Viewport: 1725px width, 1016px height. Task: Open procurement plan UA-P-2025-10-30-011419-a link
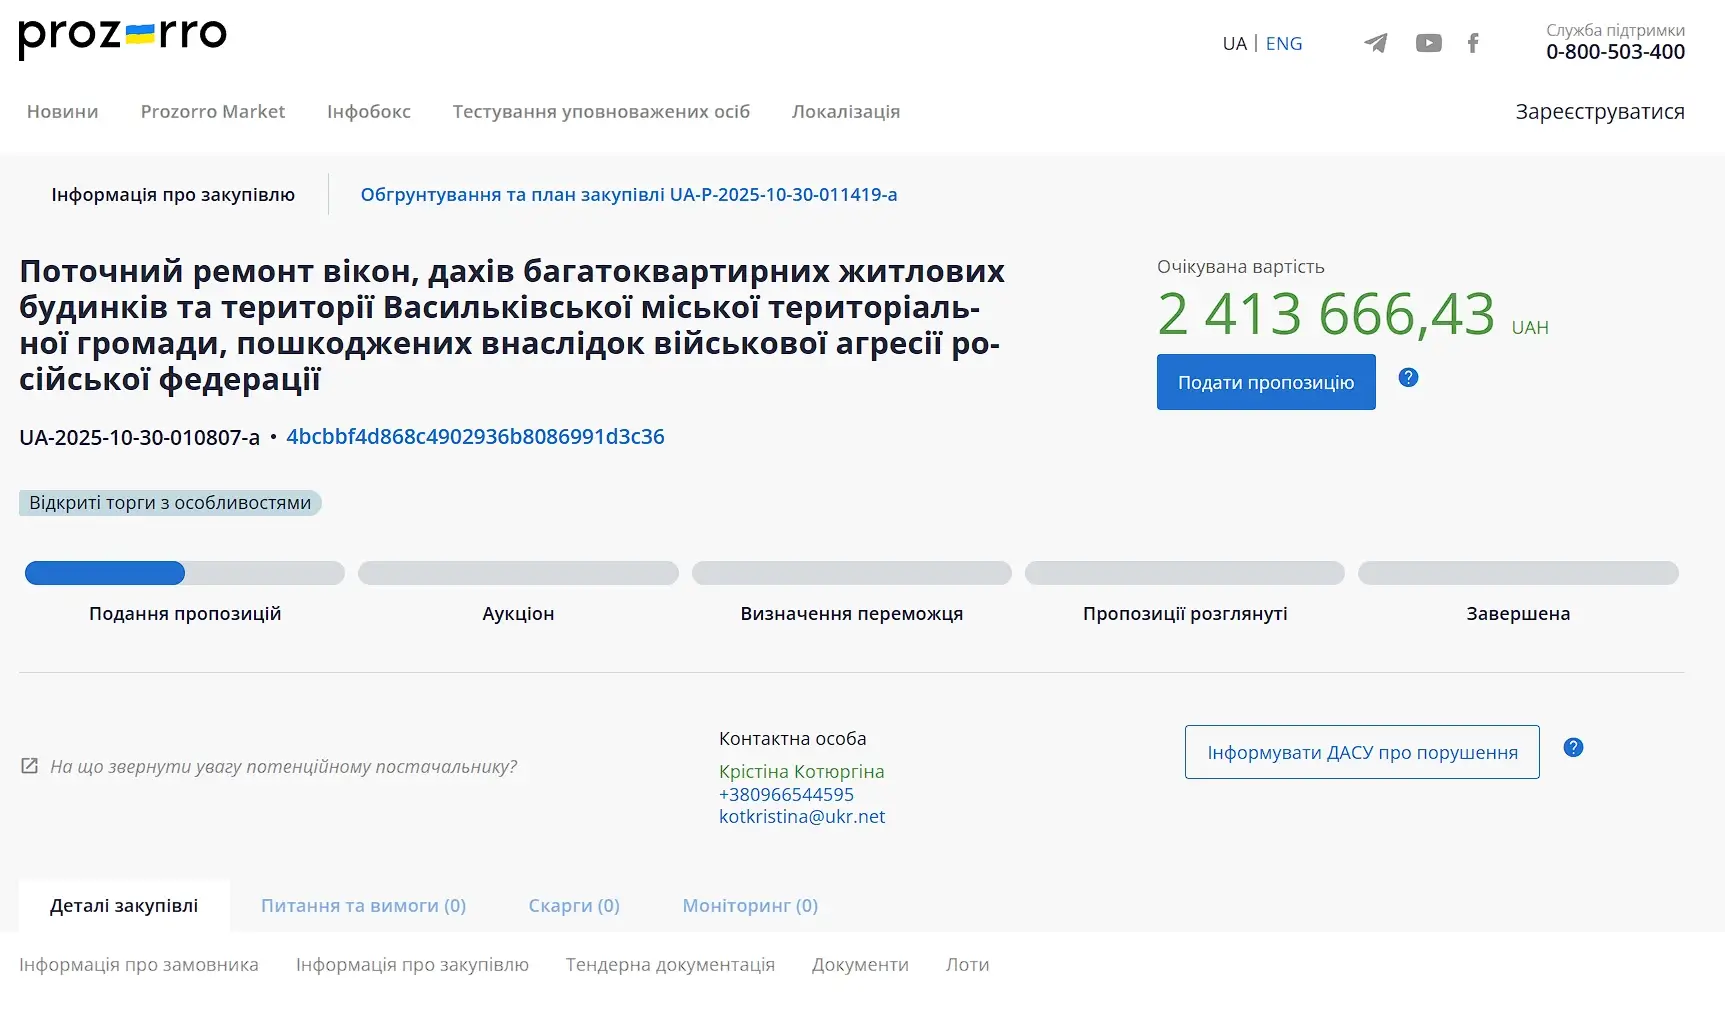click(628, 195)
